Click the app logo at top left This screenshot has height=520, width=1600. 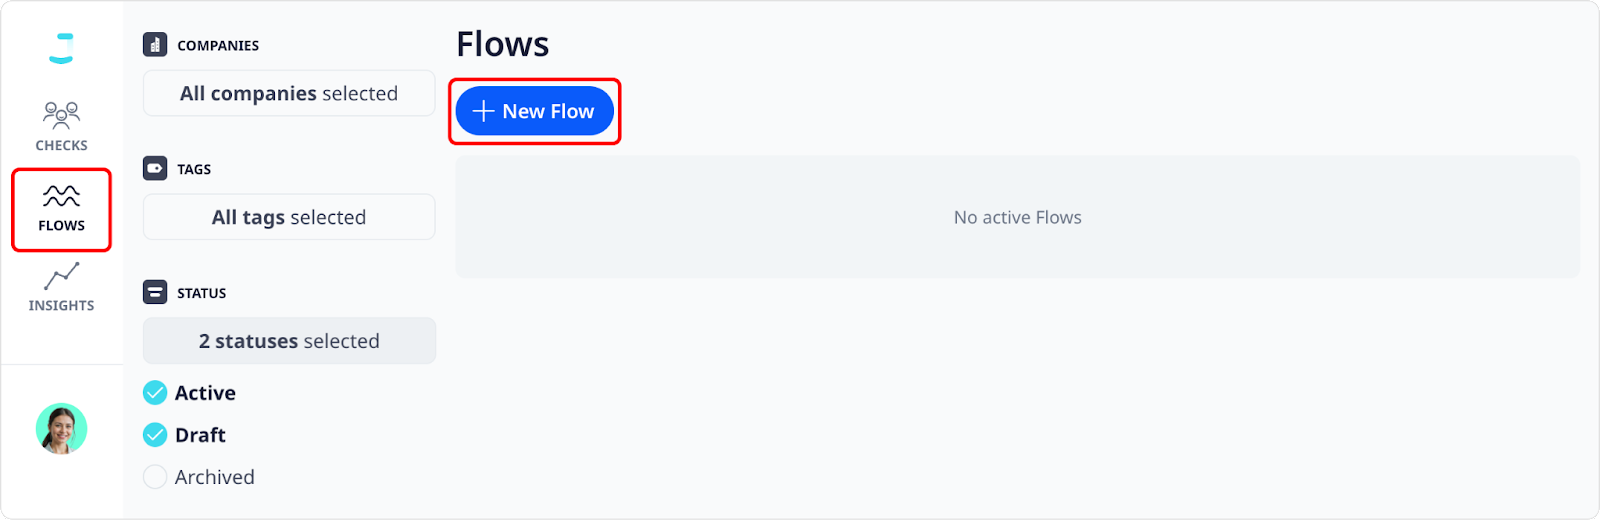click(61, 48)
